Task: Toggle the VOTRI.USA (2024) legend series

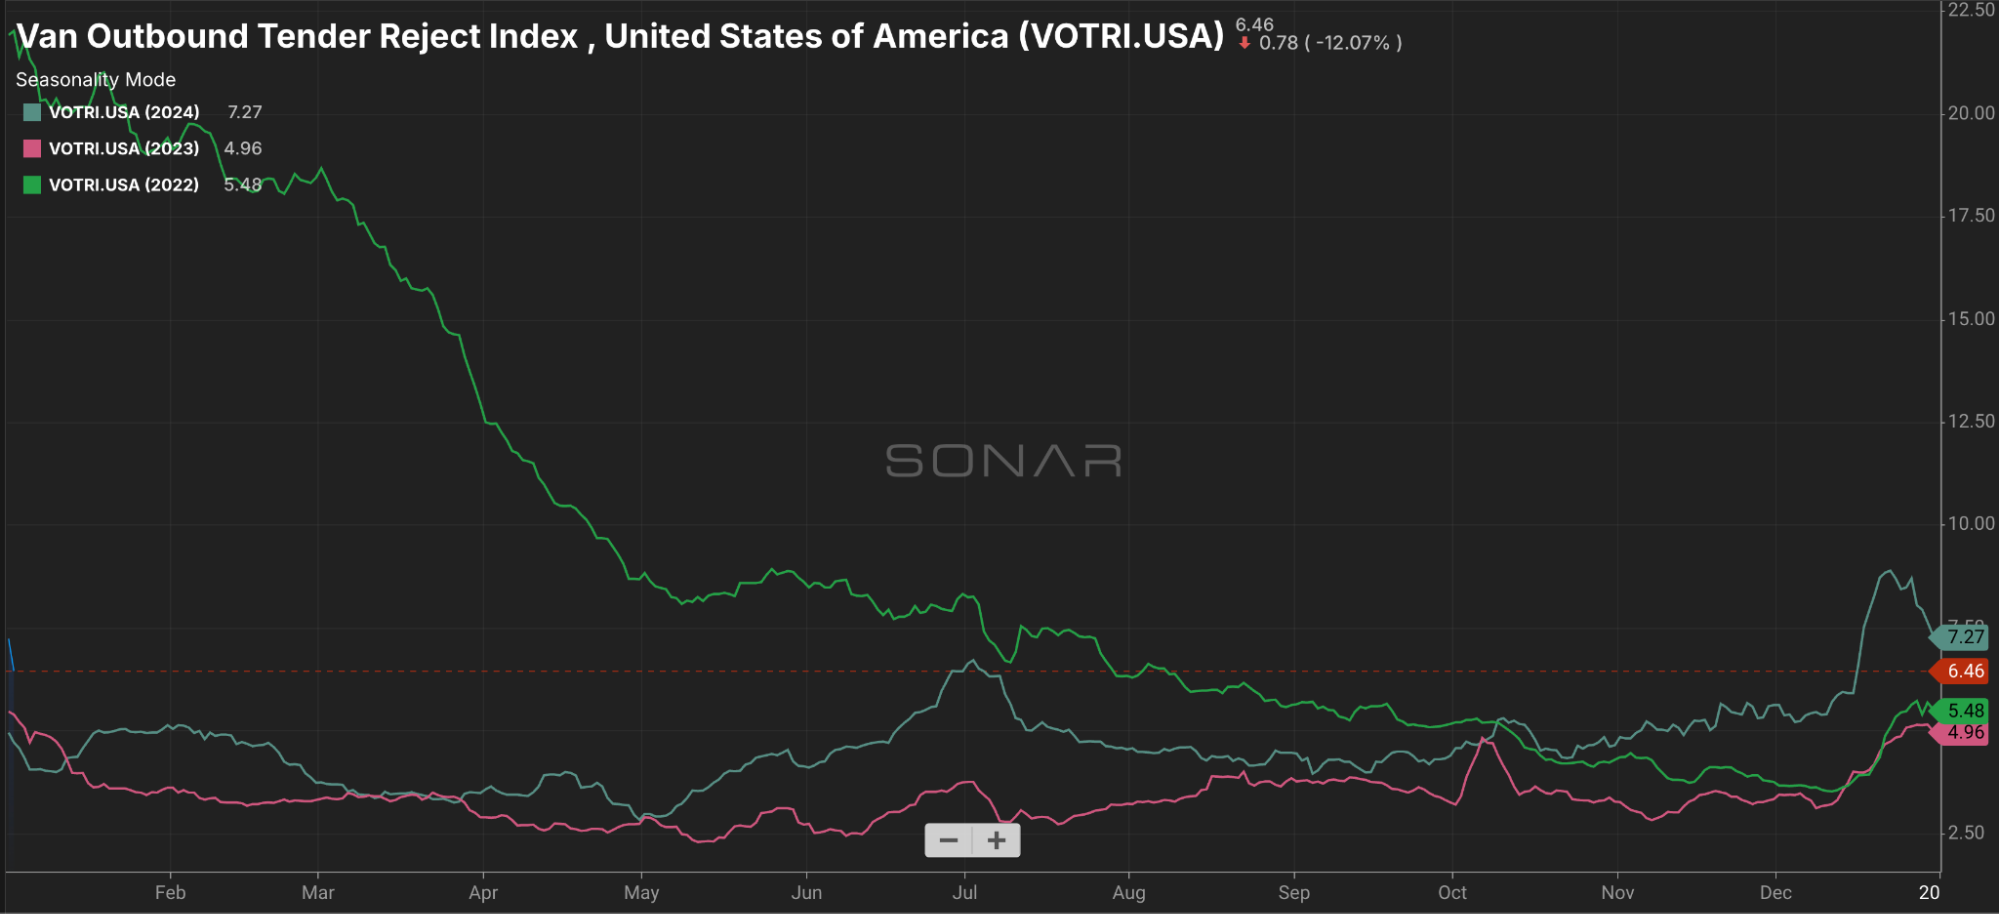Action: [124, 112]
